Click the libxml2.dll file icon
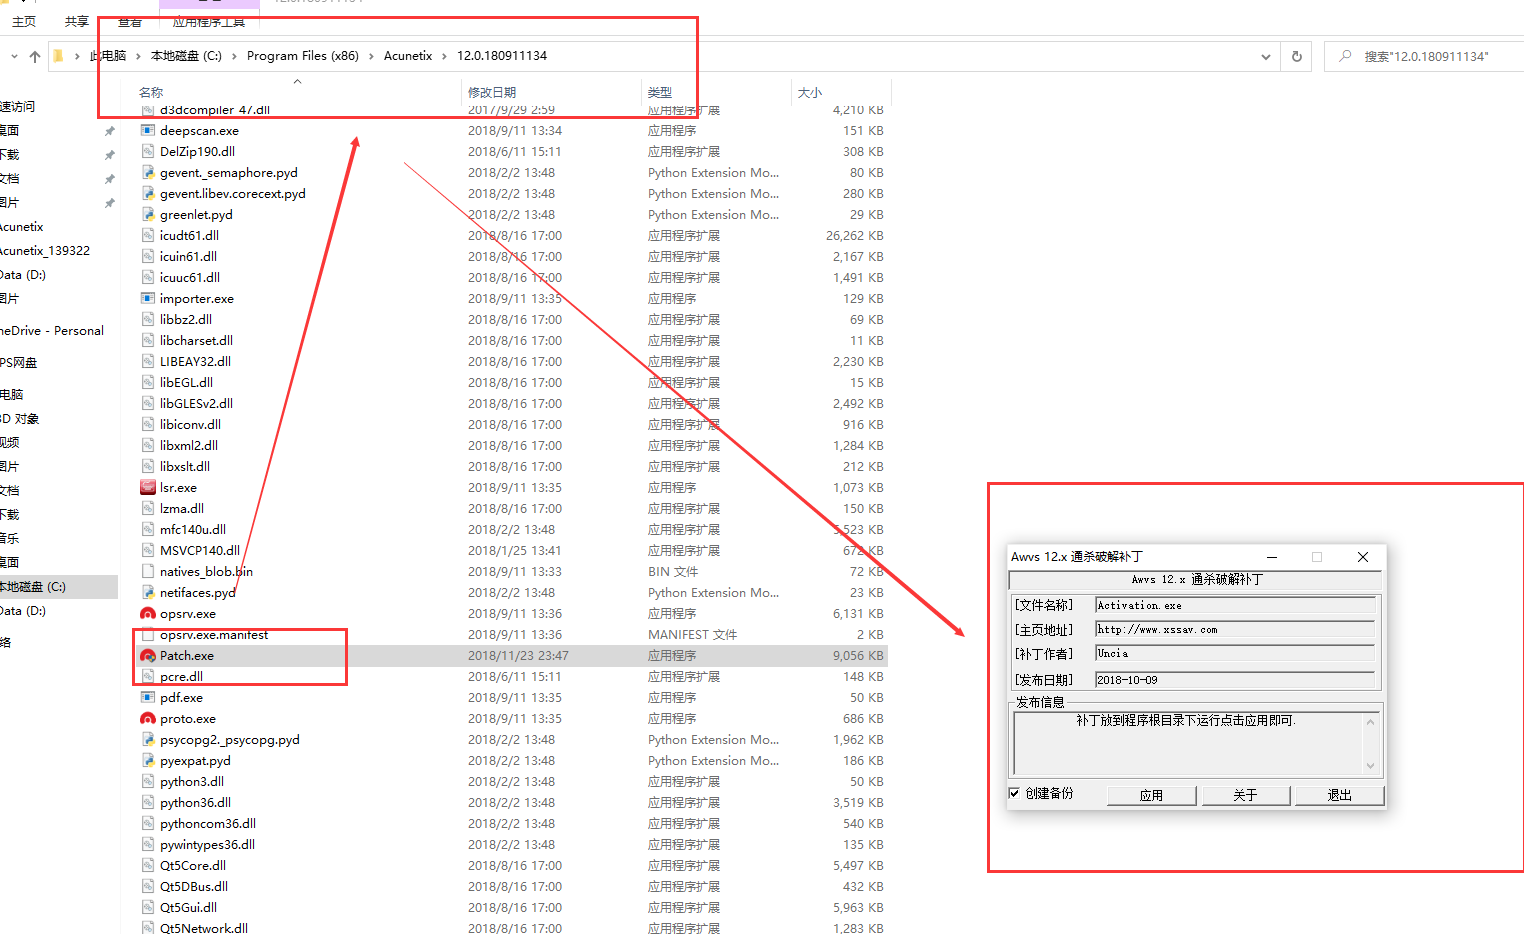 pyautogui.click(x=148, y=446)
